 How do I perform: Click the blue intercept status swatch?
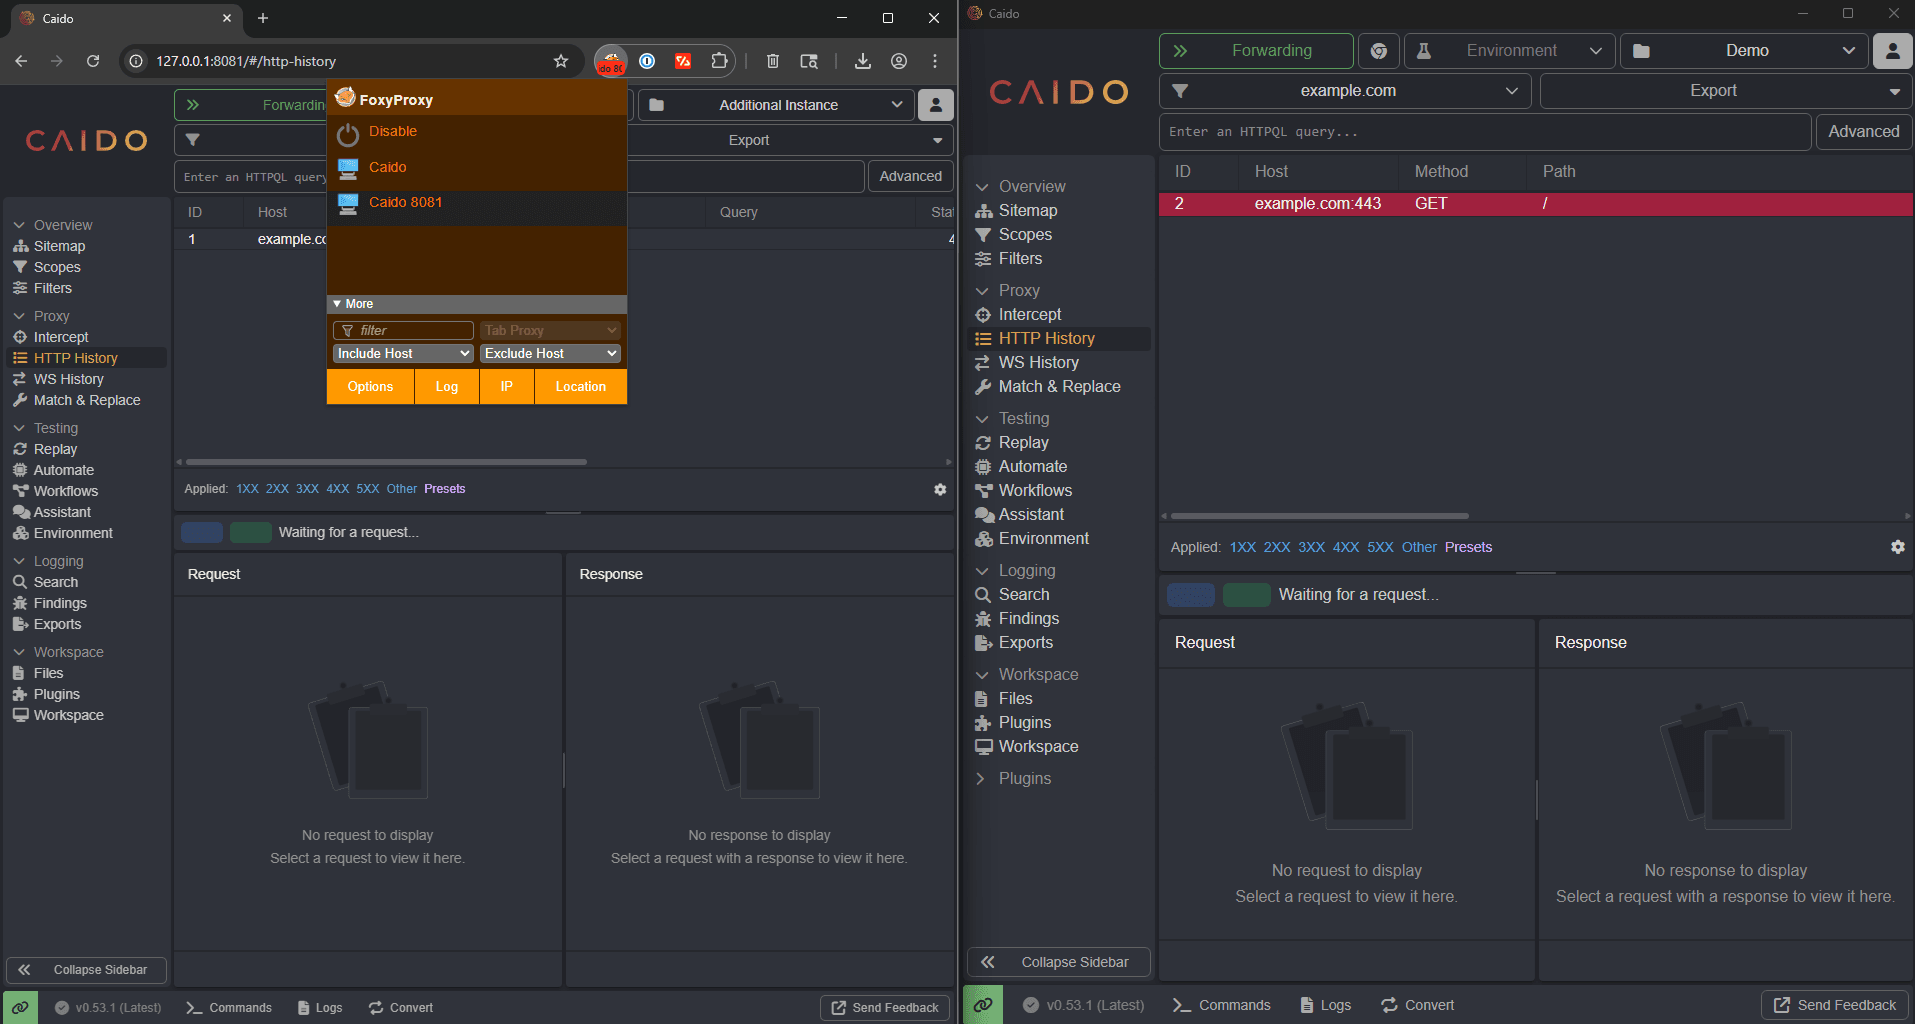[201, 531]
